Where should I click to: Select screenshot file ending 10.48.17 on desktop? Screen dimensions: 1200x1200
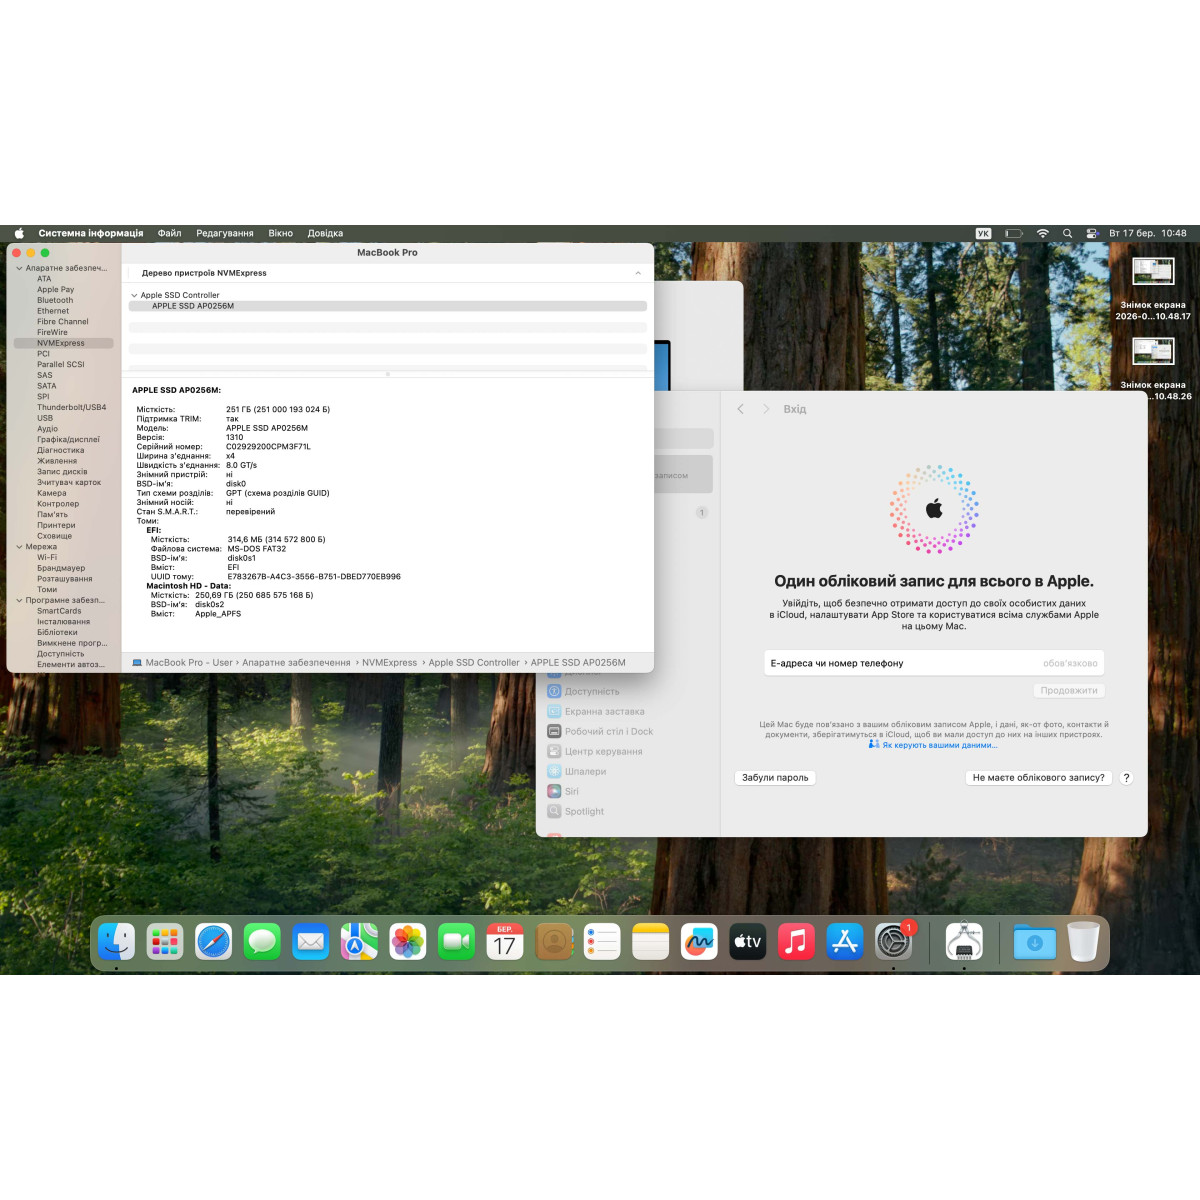click(1153, 288)
